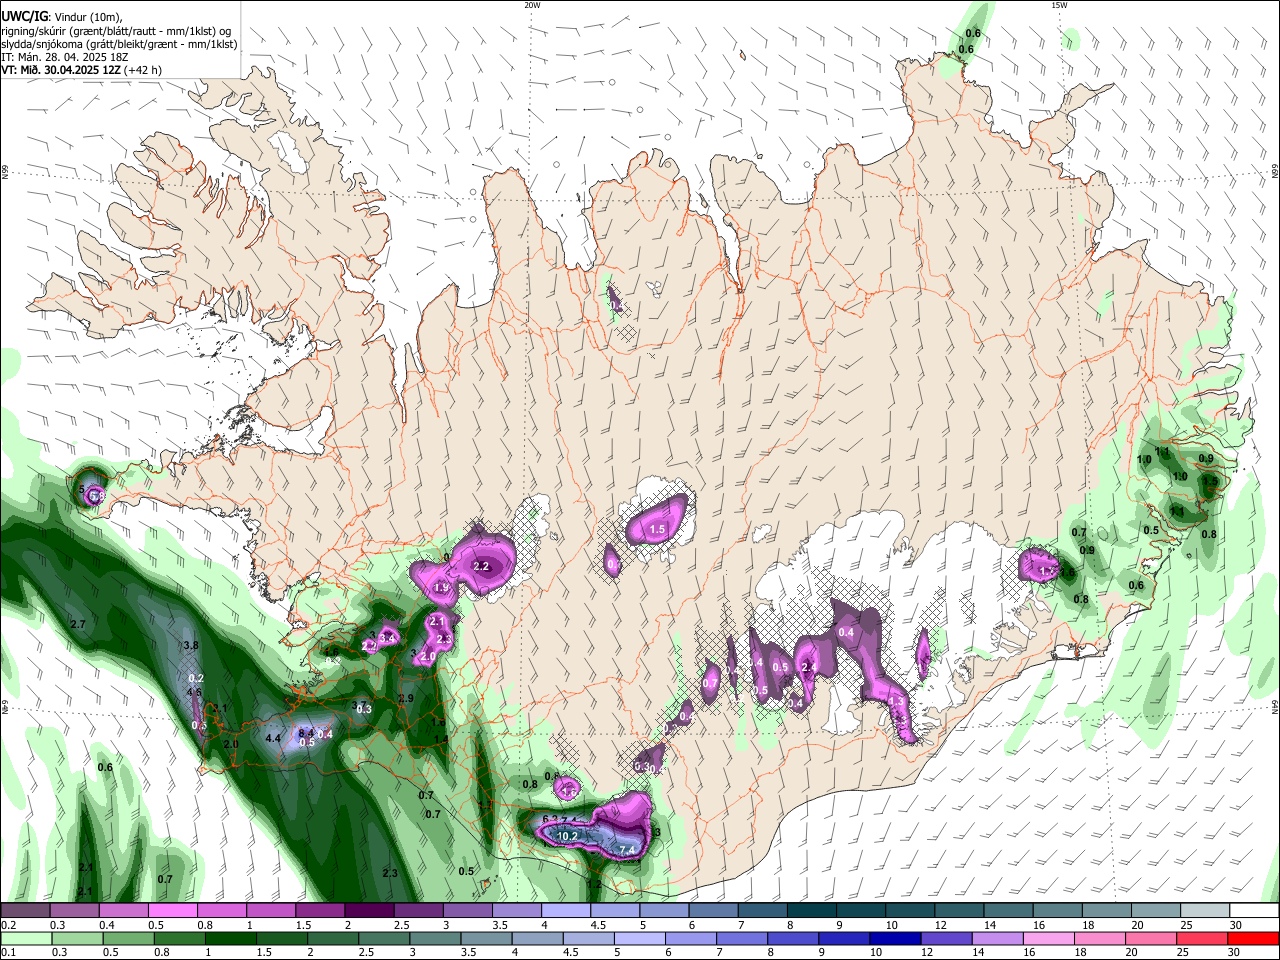The height and width of the screenshot is (960, 1280).
Task: Click the 8.4 precipitation value on the map
Action: pyautogui.click(x=307, y=733)
